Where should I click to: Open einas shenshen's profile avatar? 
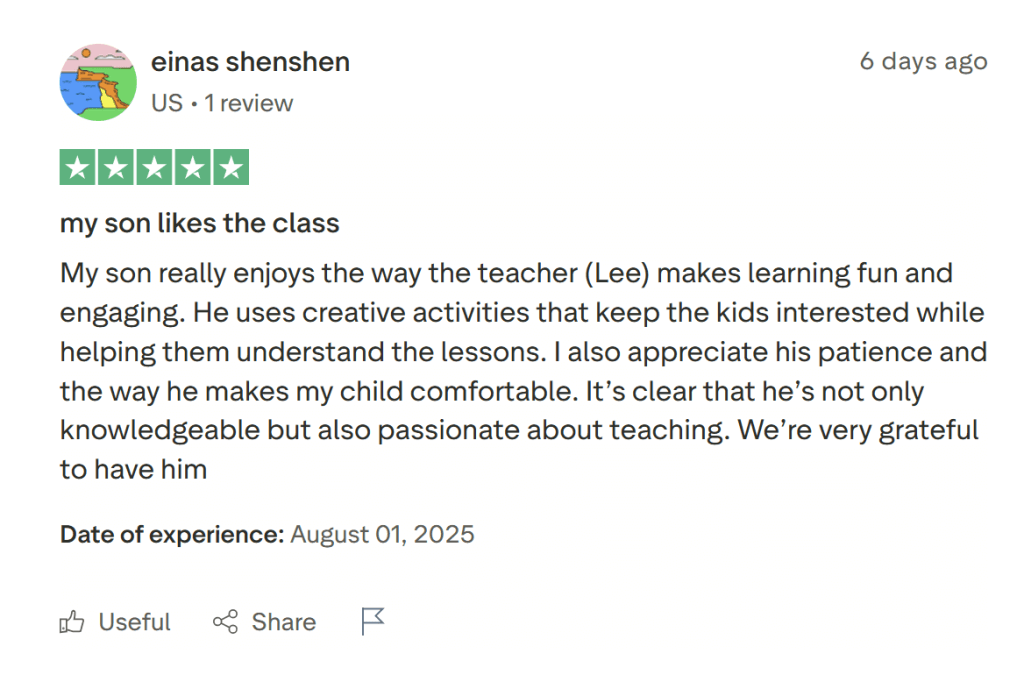point(98,82)
